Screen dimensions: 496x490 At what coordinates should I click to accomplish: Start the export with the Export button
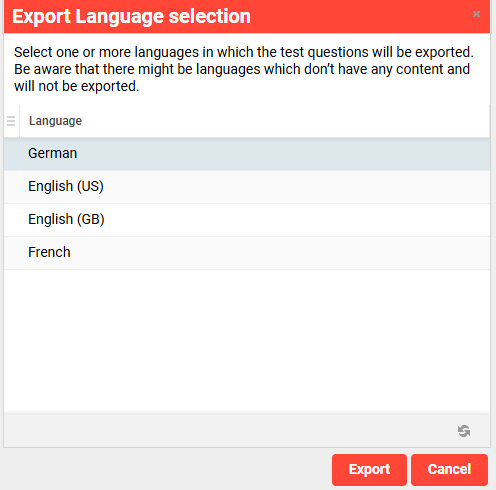point(369,470)
